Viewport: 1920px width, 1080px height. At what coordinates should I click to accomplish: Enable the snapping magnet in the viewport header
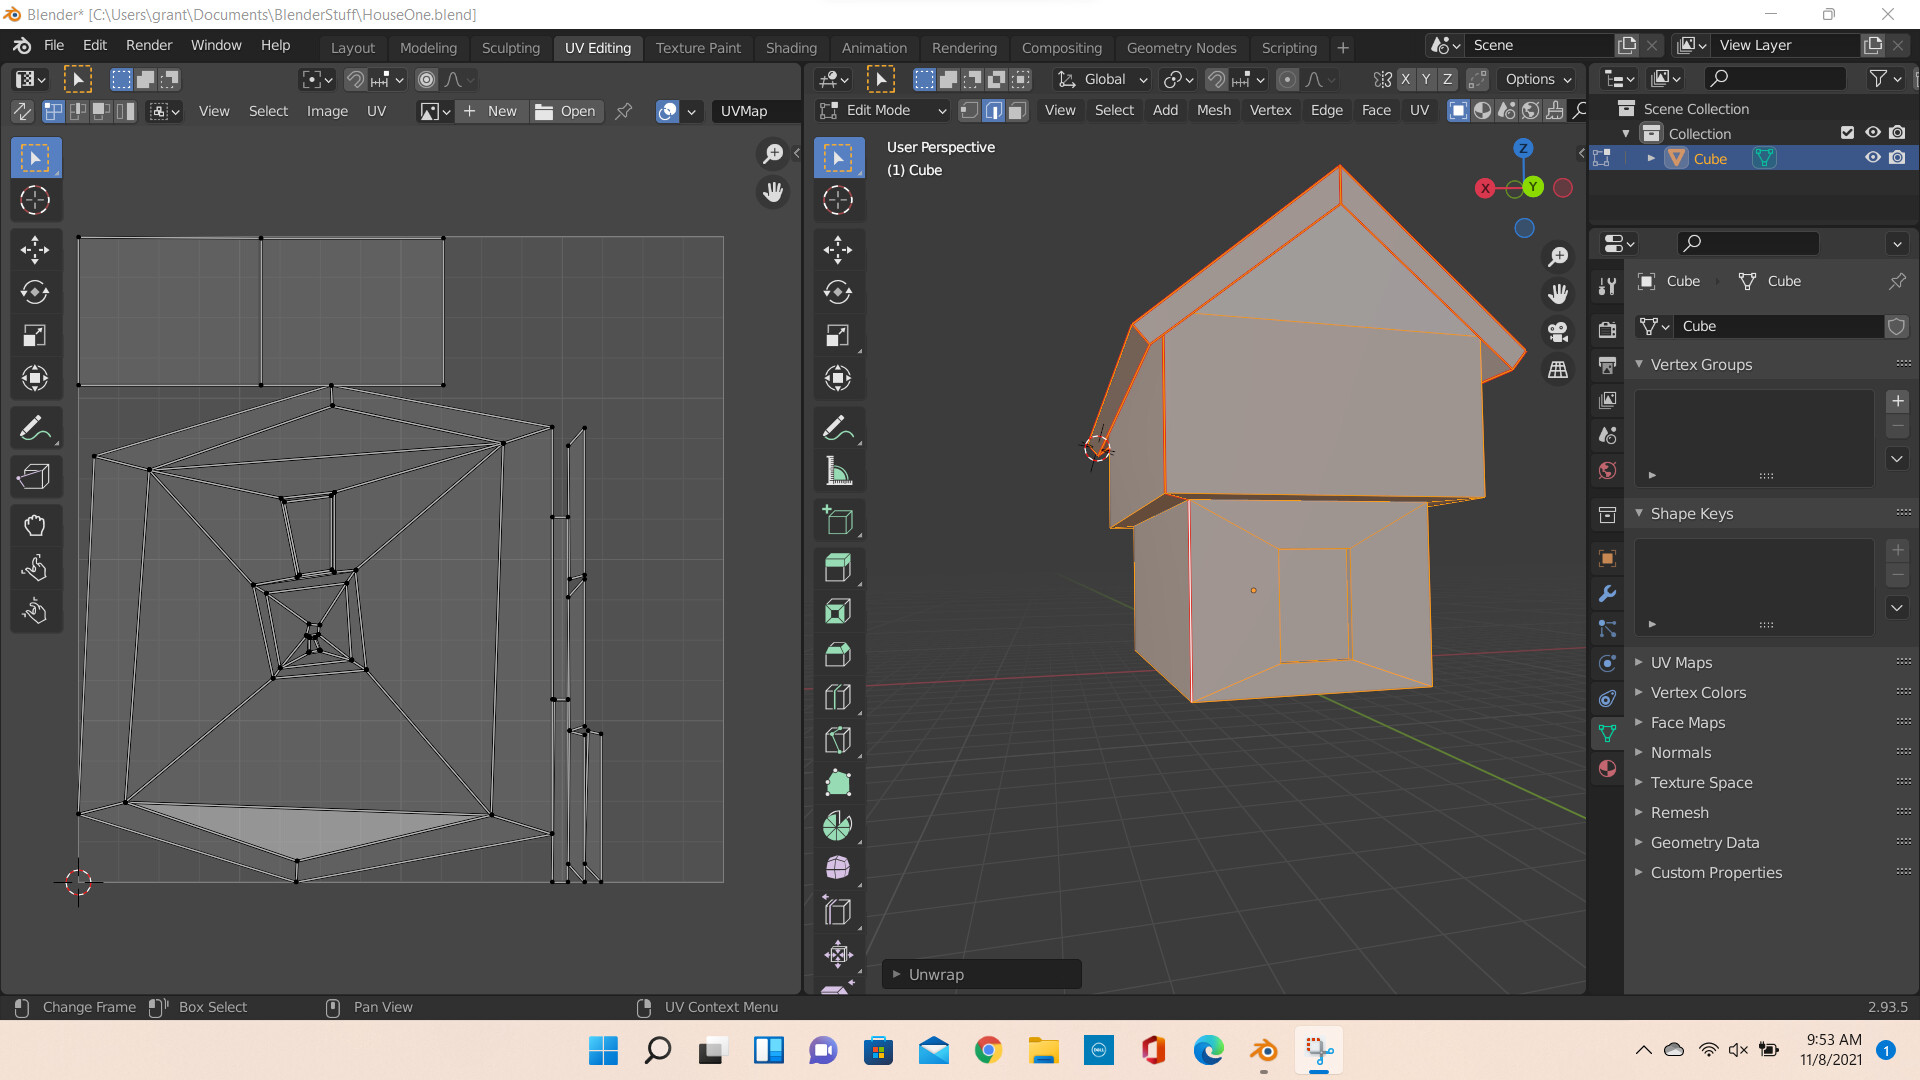click(x=1216, y=79)
